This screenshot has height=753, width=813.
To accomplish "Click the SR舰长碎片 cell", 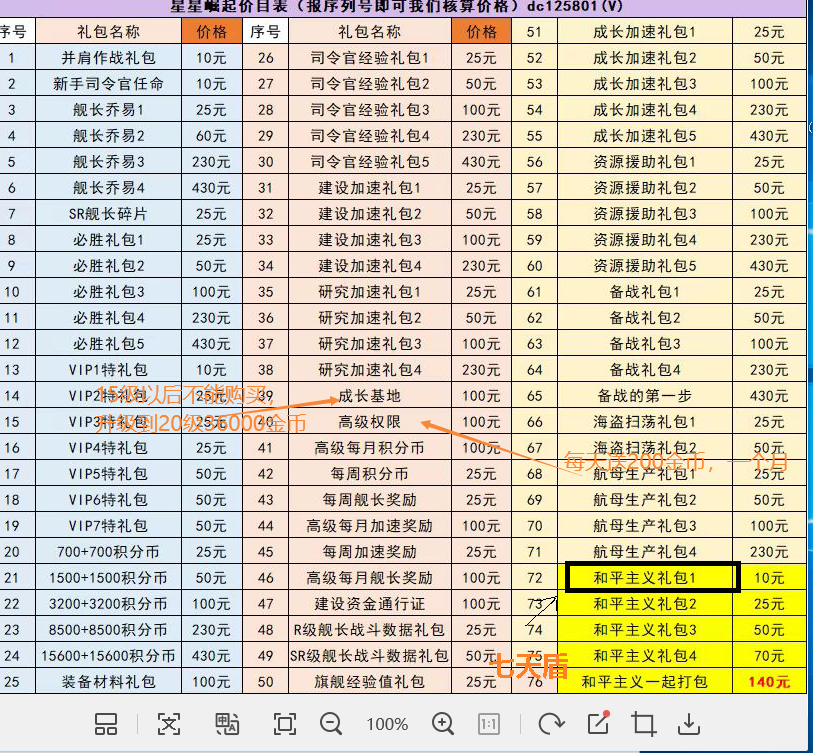I will pyautogui.click(x=108, y=214).
